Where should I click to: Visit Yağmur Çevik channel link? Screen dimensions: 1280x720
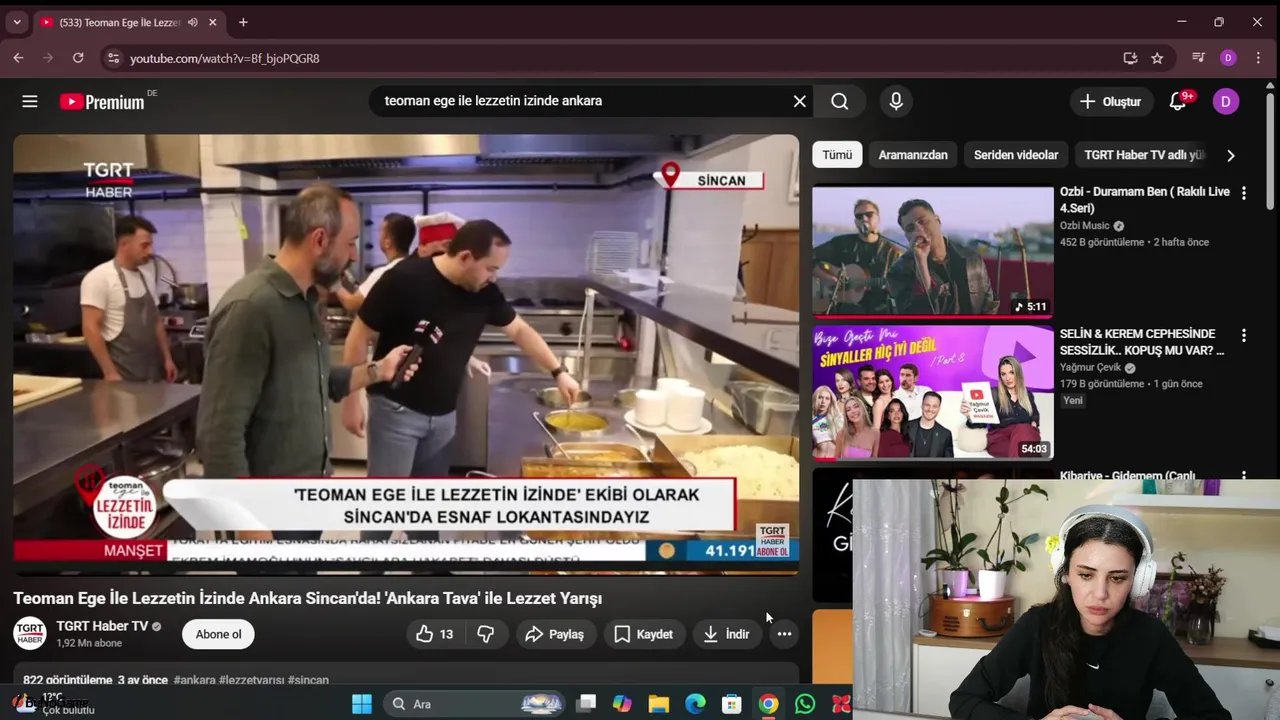click(x=1091, y=368)
